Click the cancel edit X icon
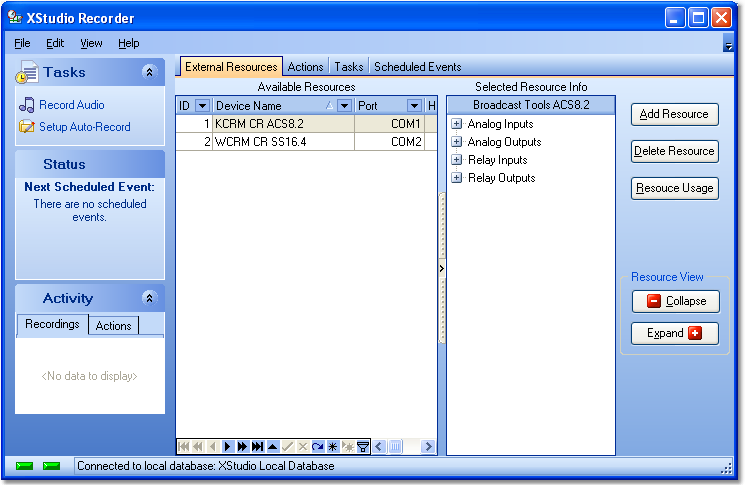 (x=302, y=447)
